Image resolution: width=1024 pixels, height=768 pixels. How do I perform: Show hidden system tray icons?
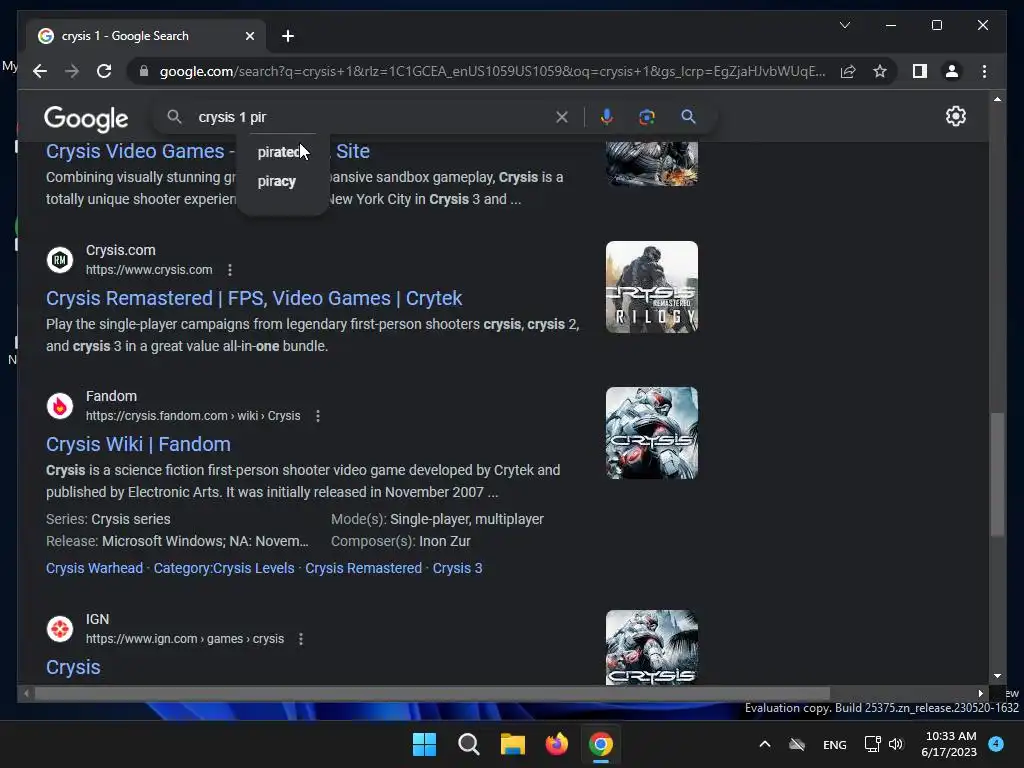coord(765,744)
